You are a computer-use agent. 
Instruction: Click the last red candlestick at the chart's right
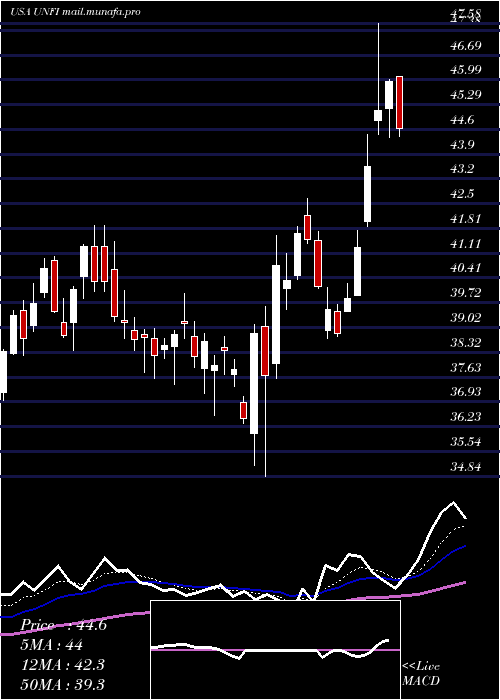(400, 106)
